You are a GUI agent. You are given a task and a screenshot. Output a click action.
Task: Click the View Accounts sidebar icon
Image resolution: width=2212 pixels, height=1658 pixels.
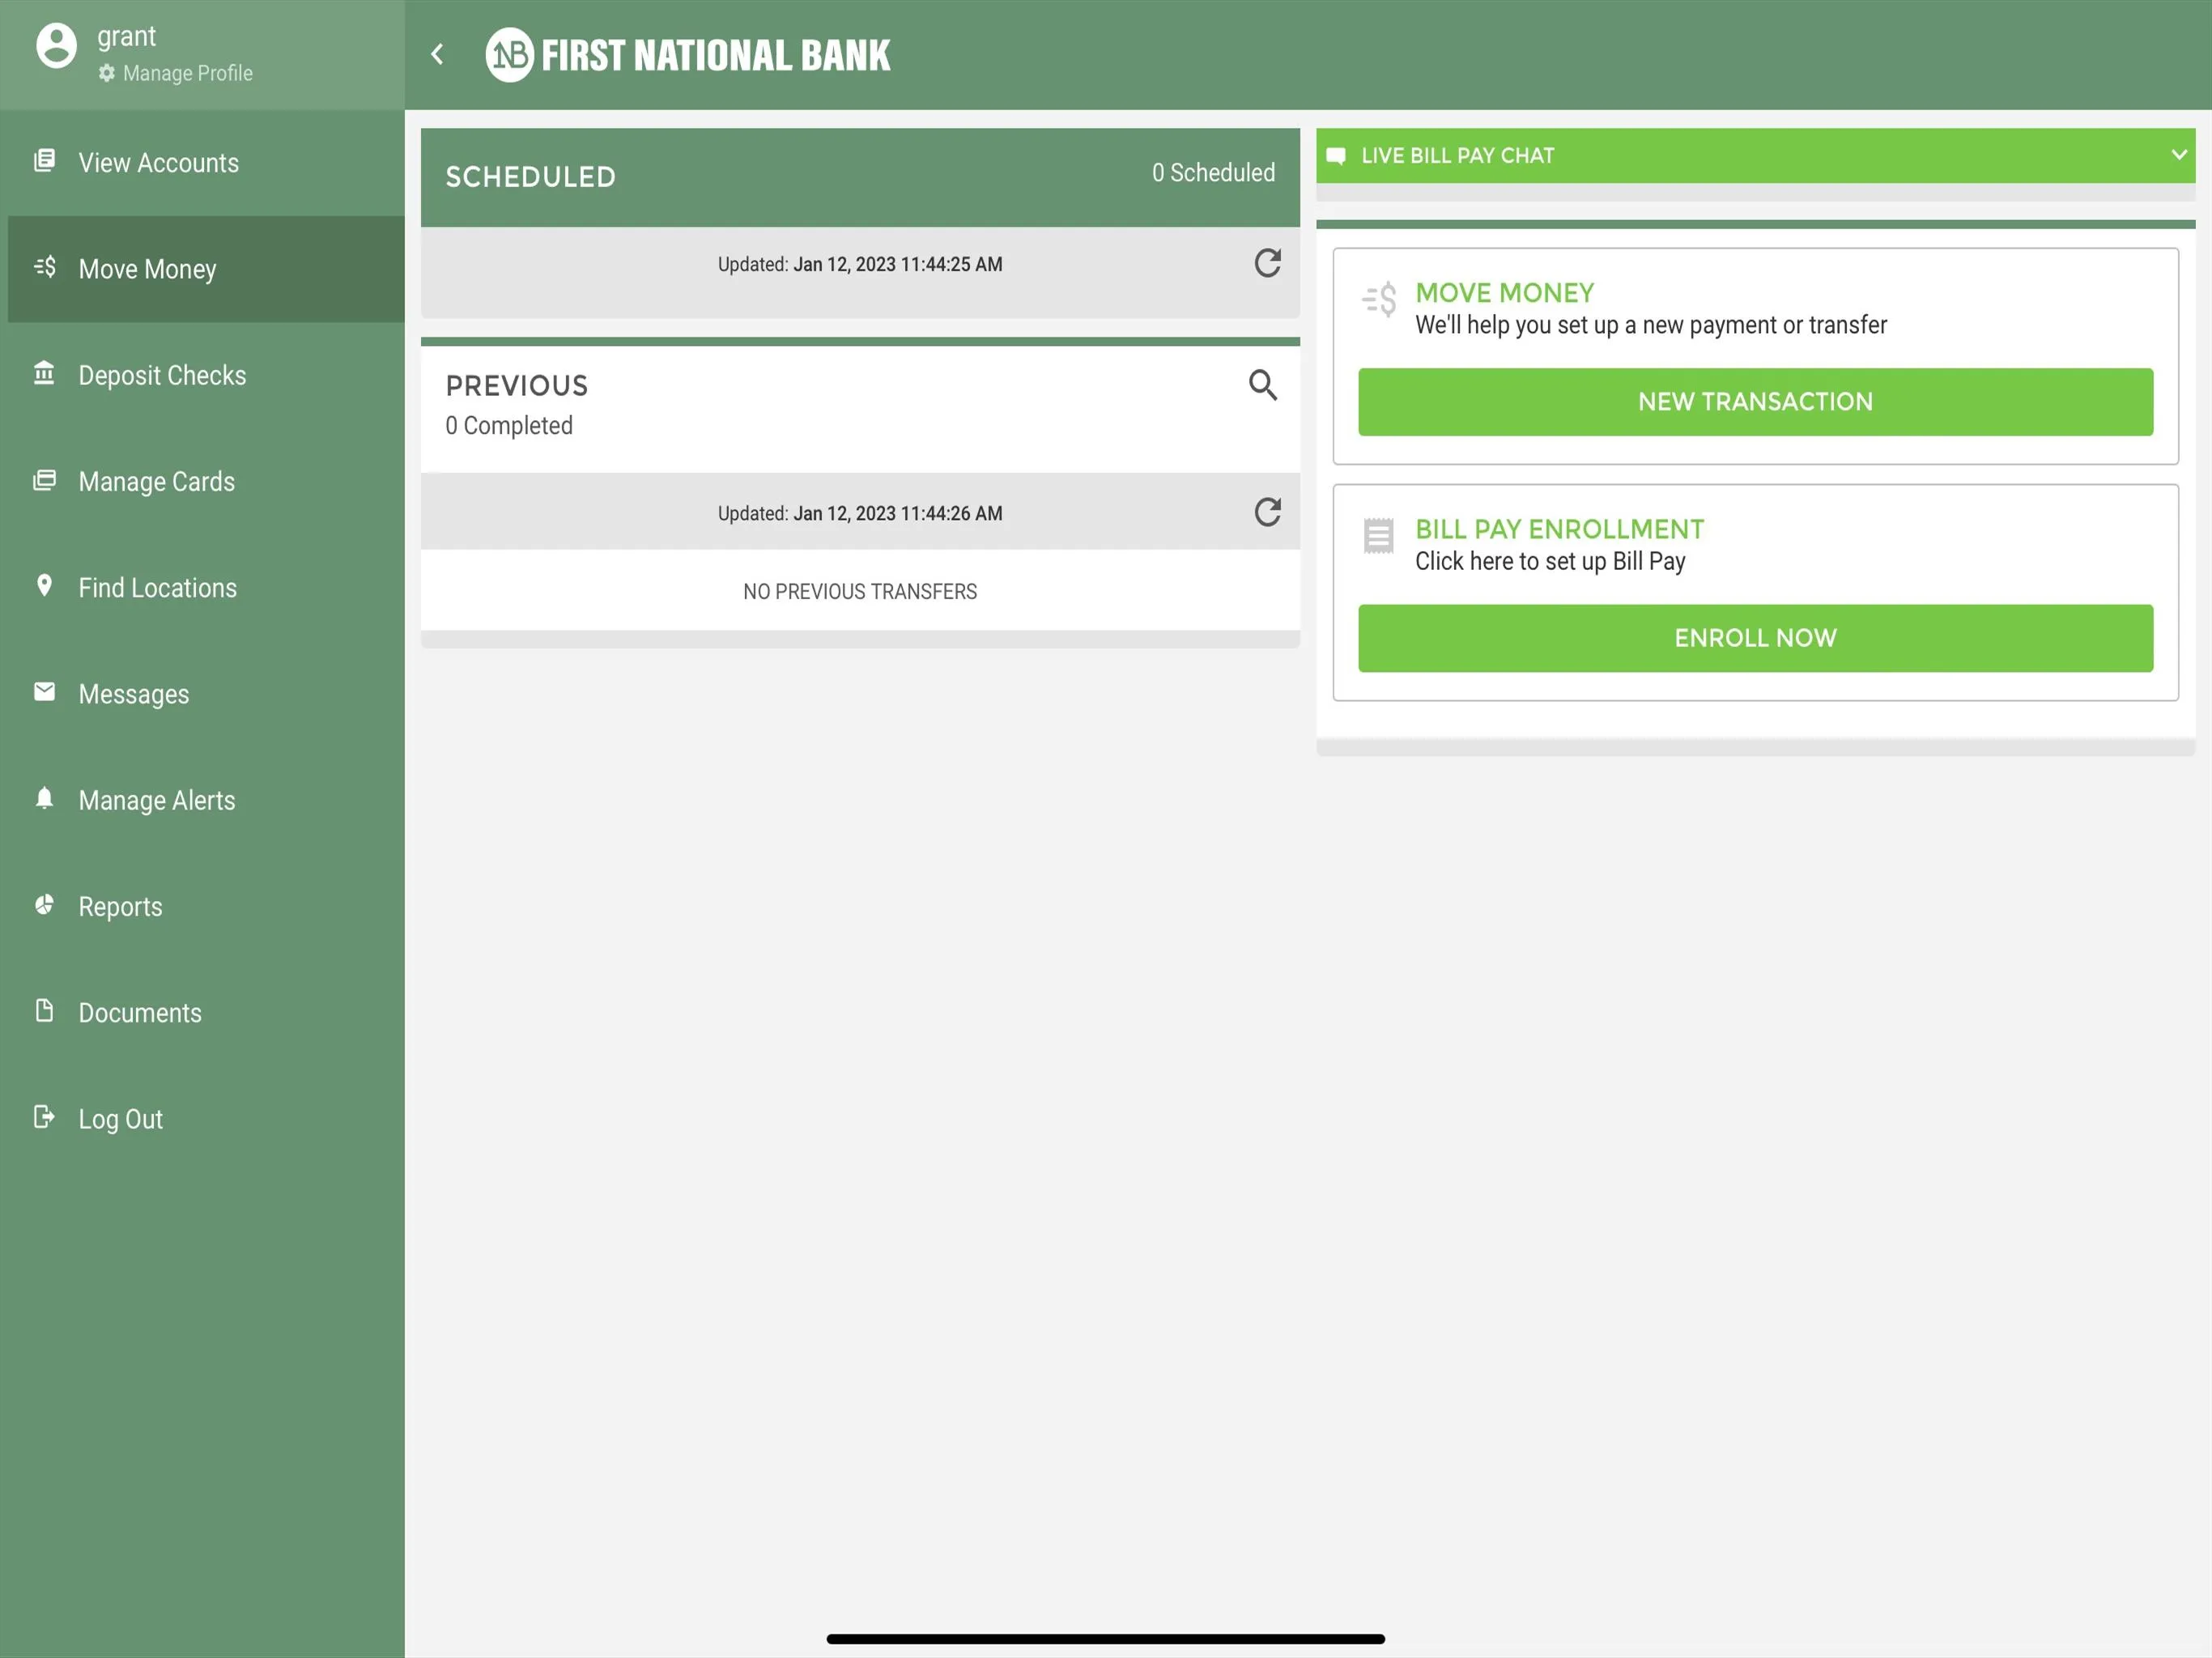[x=44, y=160]
